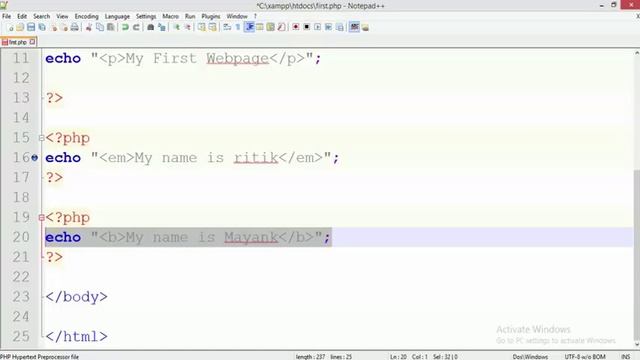The height and width of the screenshot is (360, 640).
Task: Click the Open file toolbar icon
Action: pyautogui.click(x=20, y=27)
